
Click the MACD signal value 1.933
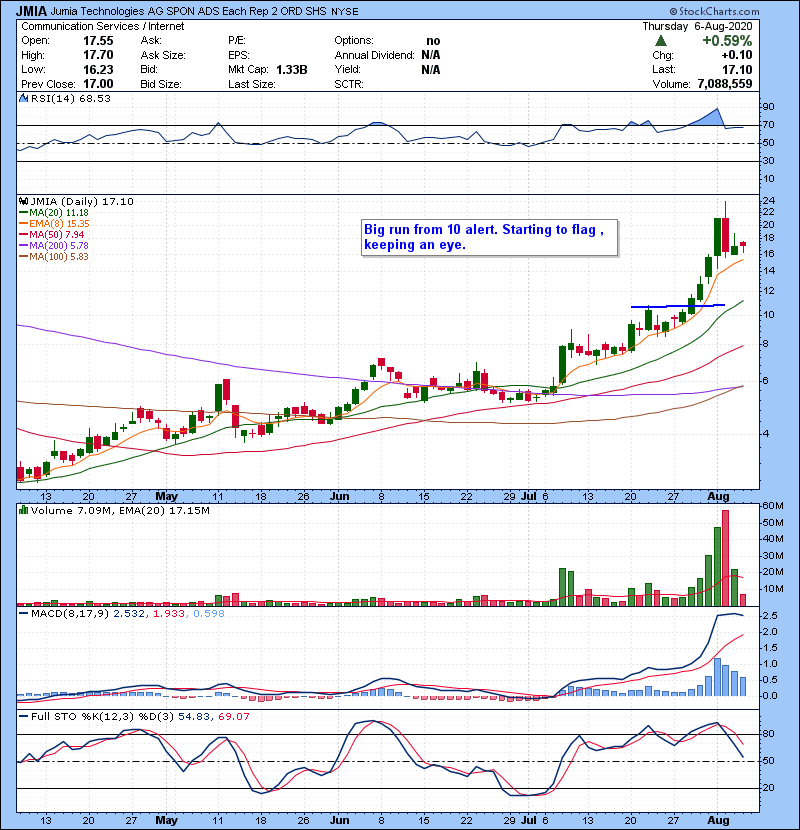click(169, 614)
